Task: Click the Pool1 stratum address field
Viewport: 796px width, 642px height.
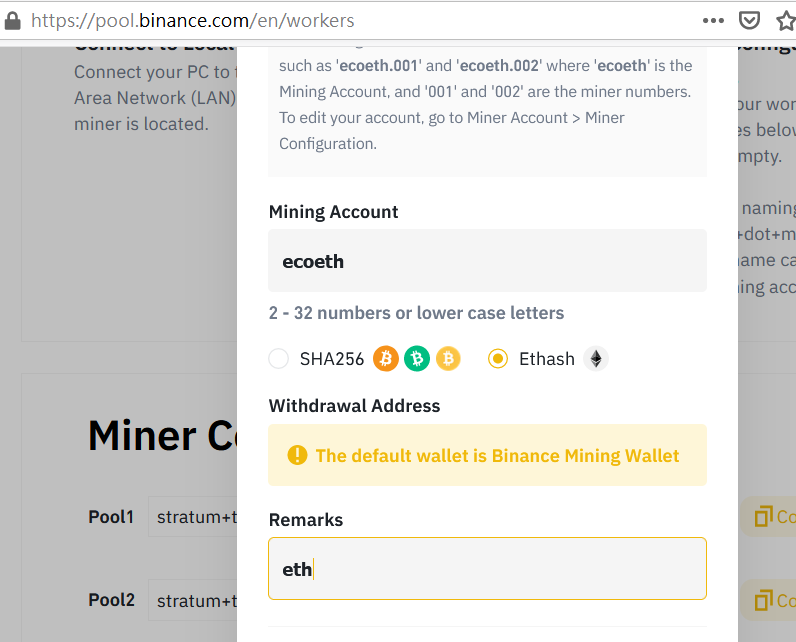Action: point(193,517)
